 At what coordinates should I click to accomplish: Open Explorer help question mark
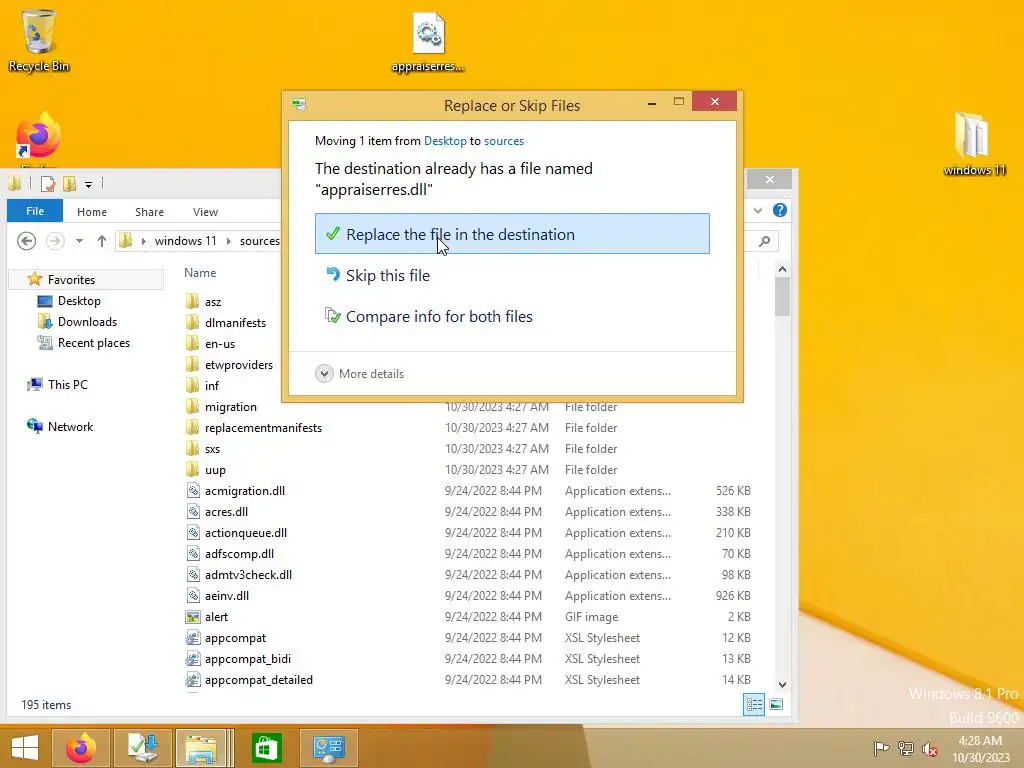[x=780, y=210]
